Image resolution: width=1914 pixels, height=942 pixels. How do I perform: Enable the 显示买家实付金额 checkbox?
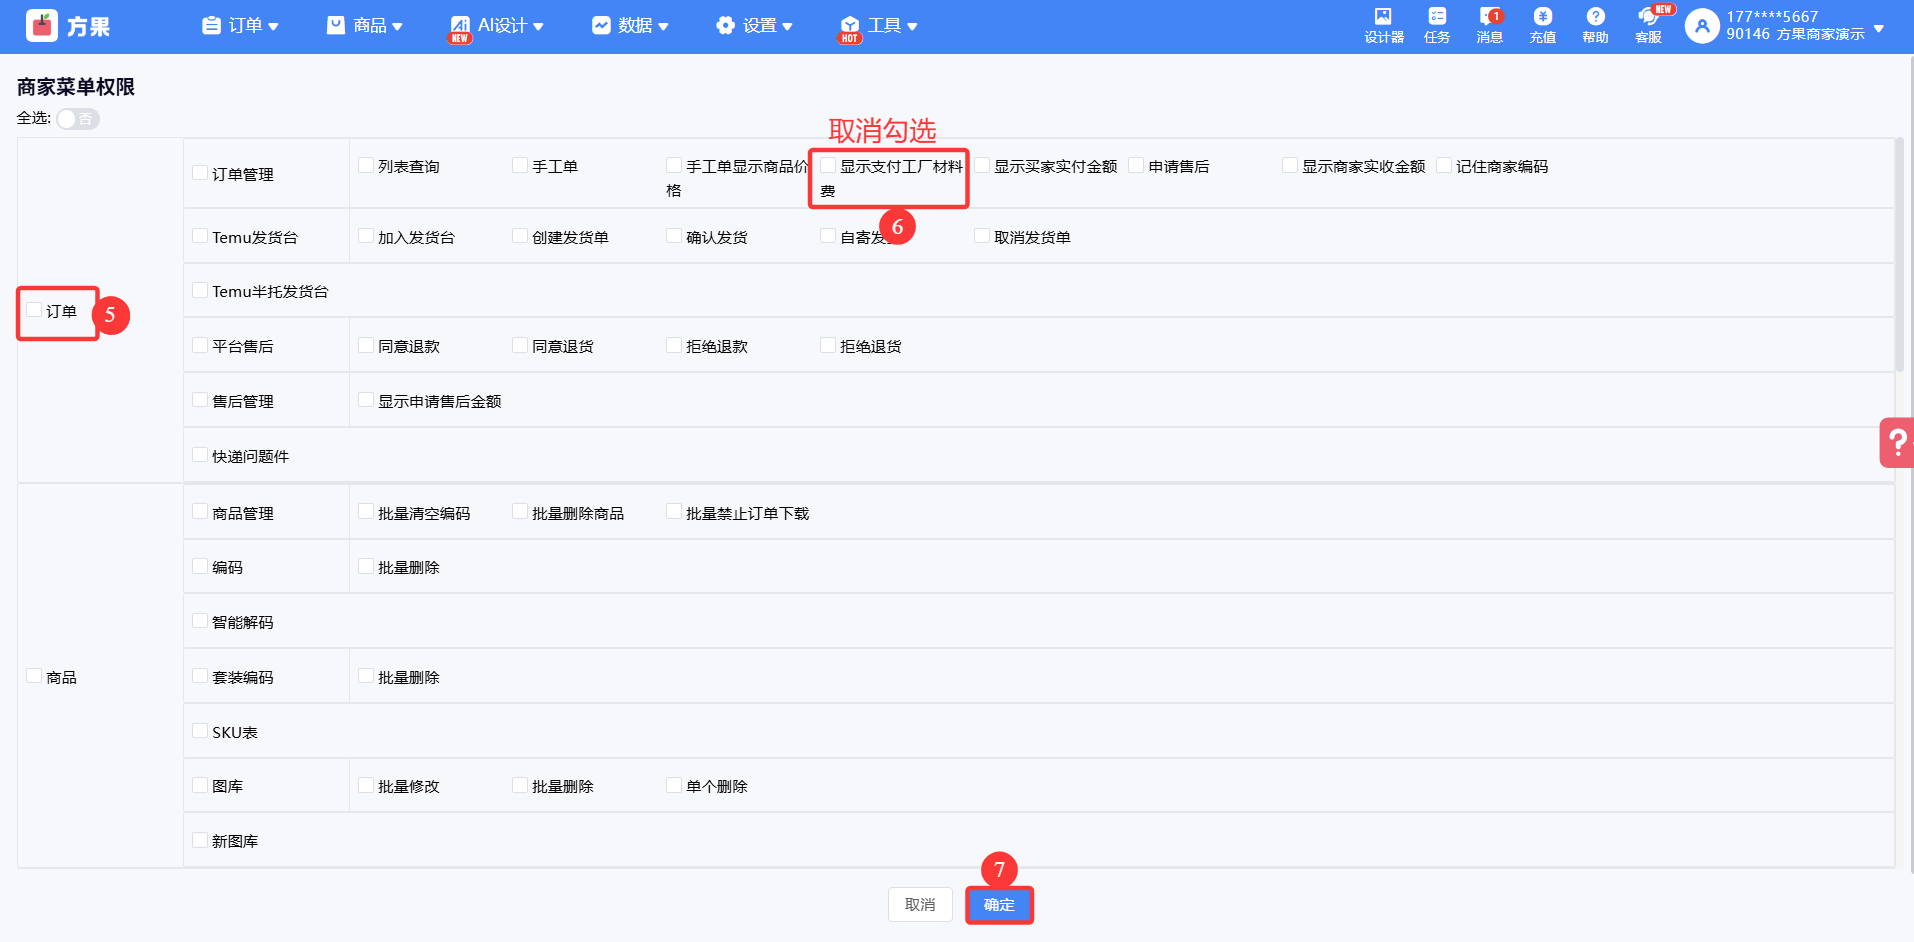click(982, 165)
